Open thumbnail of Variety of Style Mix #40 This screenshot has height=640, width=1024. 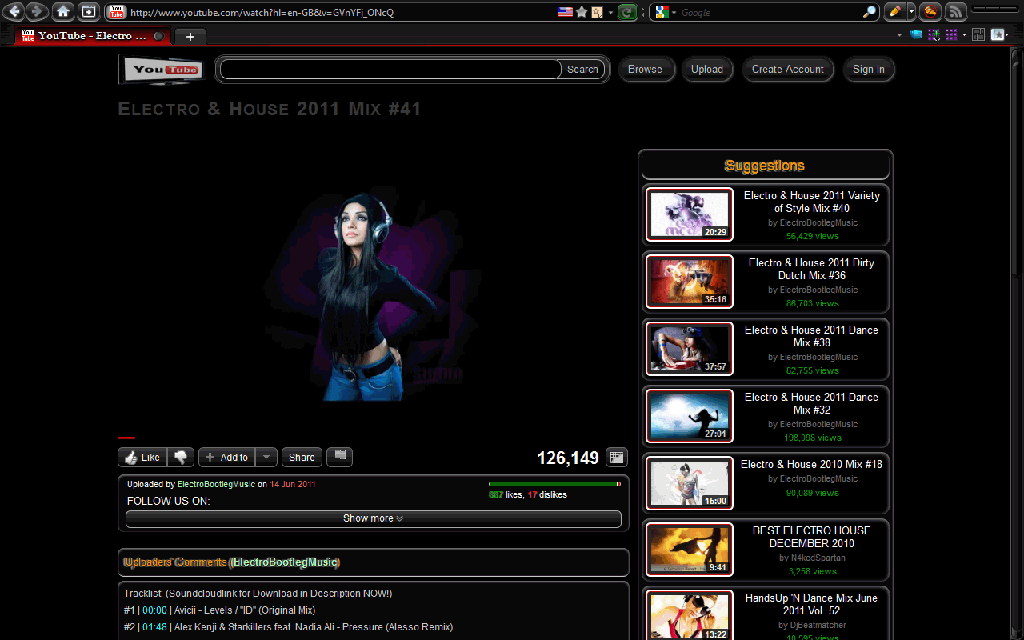point(690,214)
